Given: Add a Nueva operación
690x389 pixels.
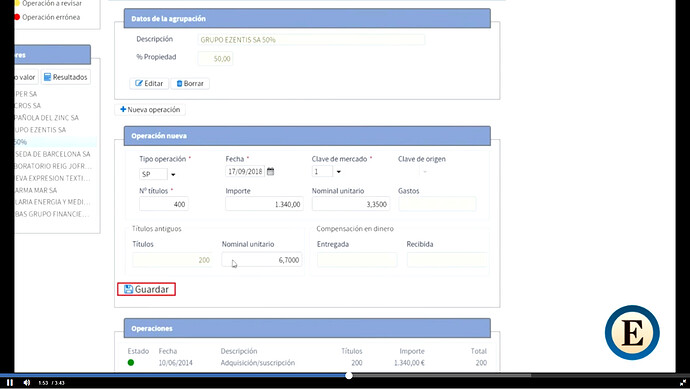Looking at the screenshot, I should pos(150,110).
